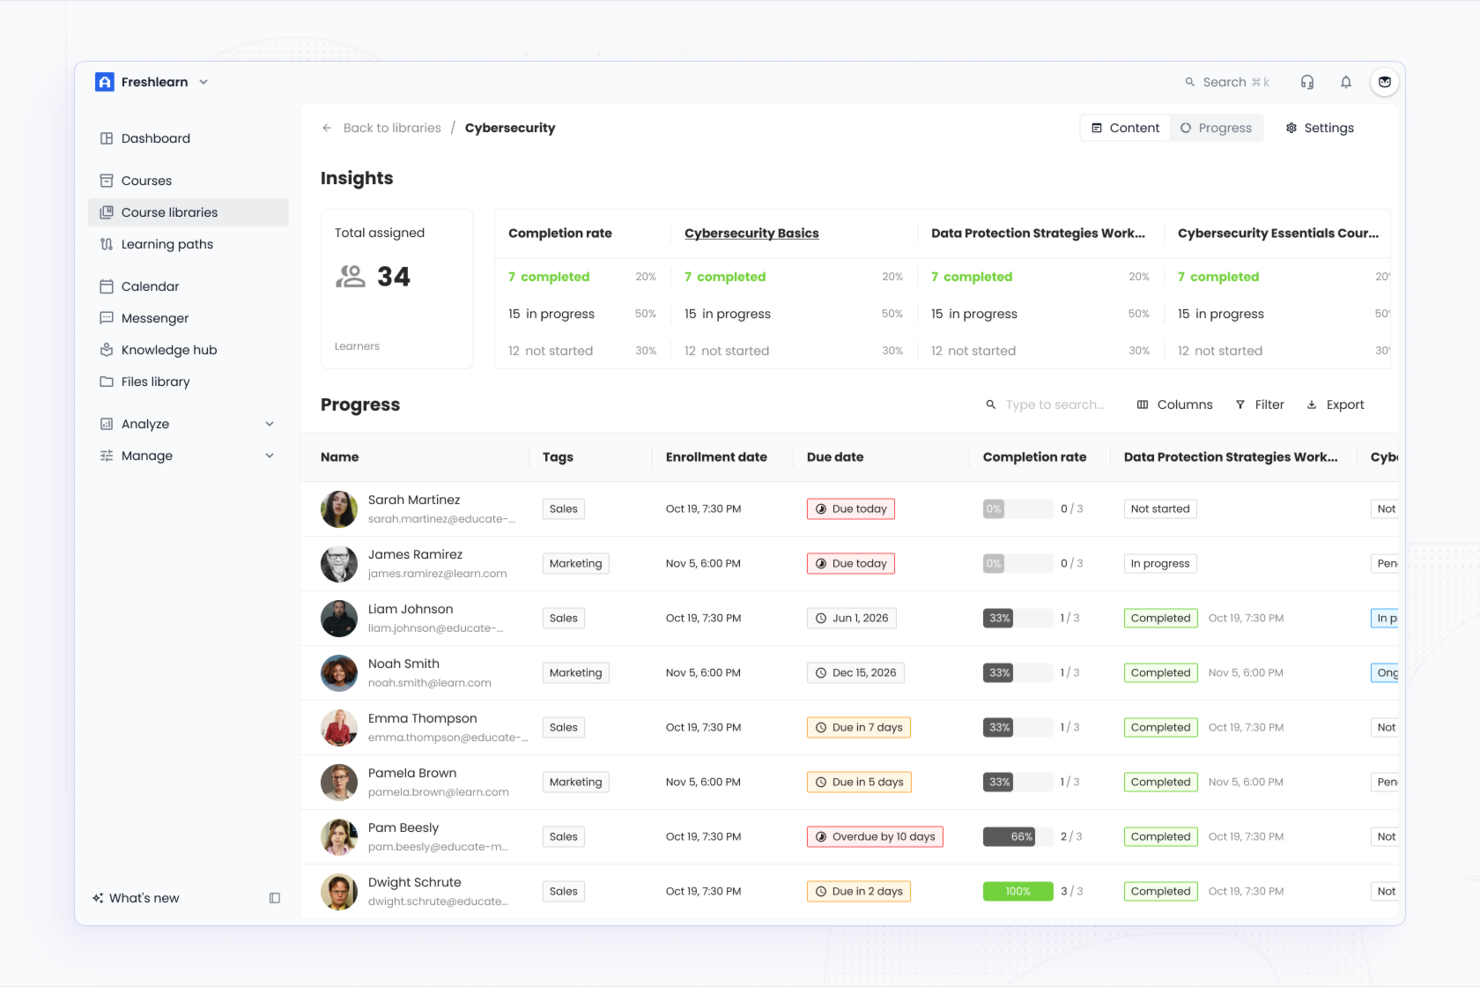Open the headset support icon
This screenshot has width=1480, height=987.
pos(1307,82)
